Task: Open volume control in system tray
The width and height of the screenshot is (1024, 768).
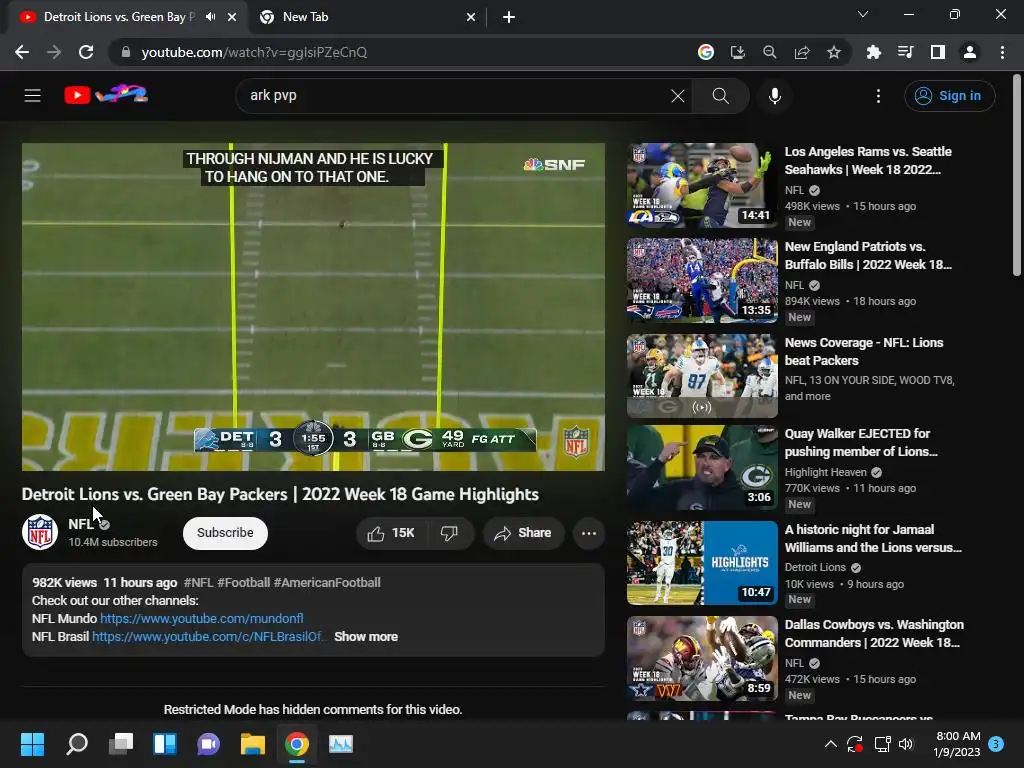Action: [906, 744]
